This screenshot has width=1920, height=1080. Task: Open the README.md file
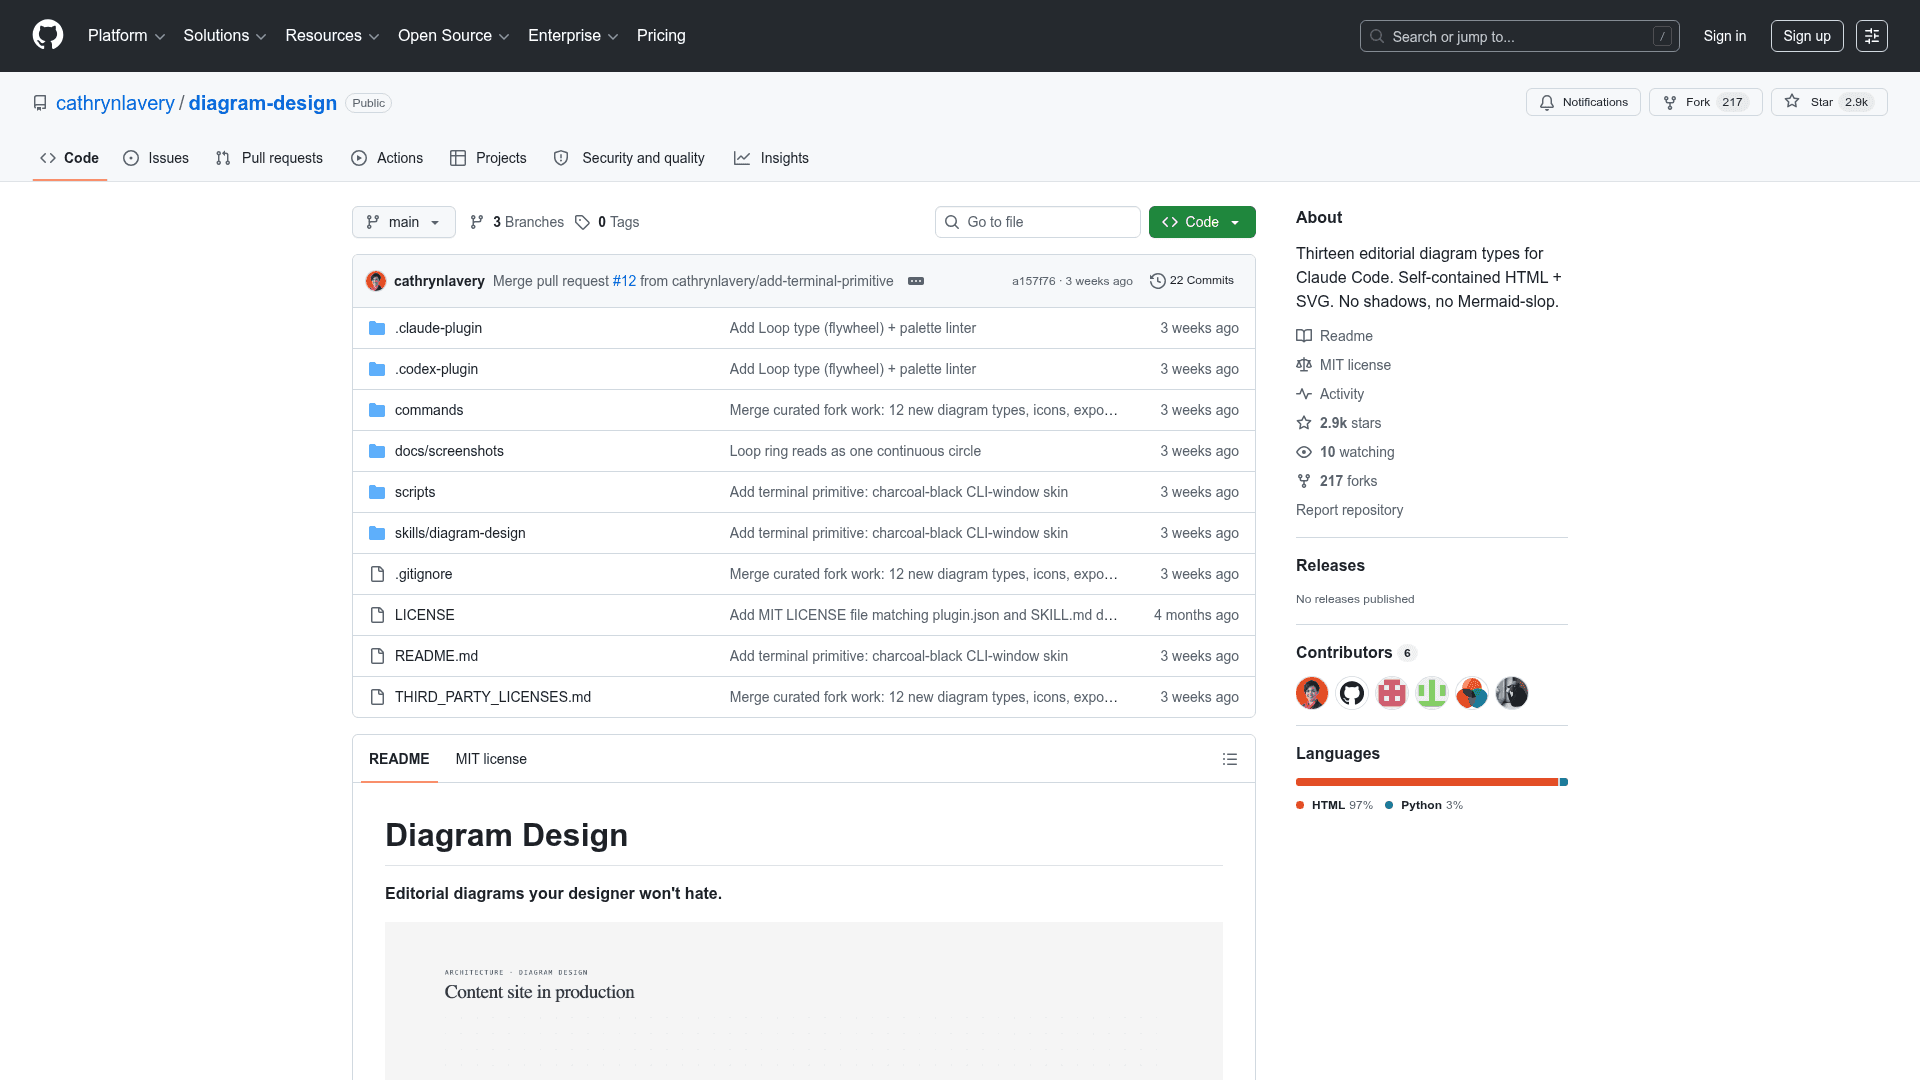[x=436, y=656]
